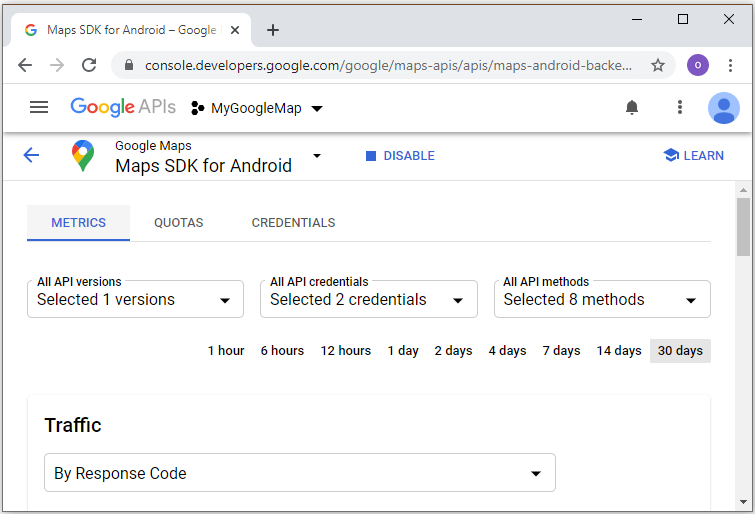Select the 6 hours time range
Image resolution: width=755 pixels, height=514 pixels.
[x=282, y=351]
